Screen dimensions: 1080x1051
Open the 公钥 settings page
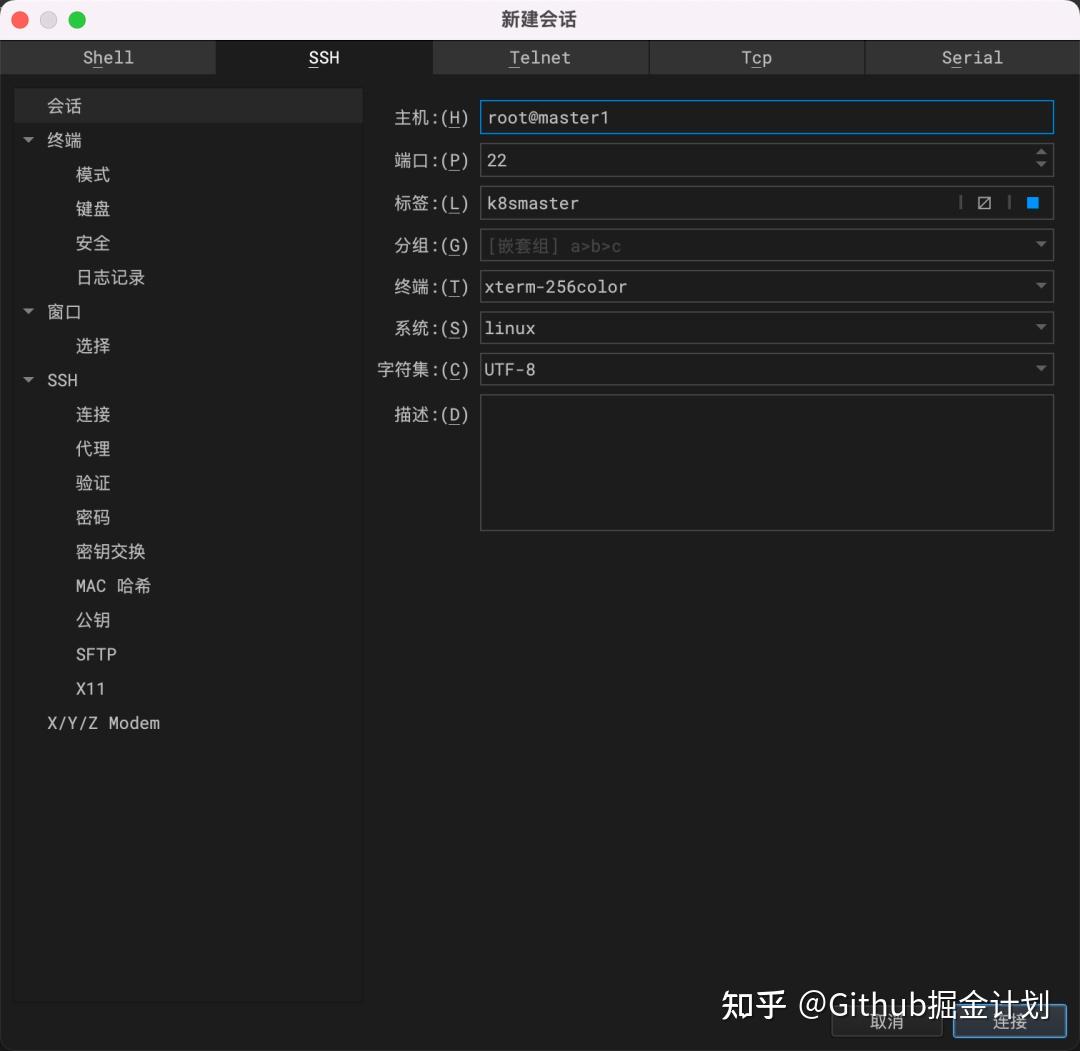point(93,621)
